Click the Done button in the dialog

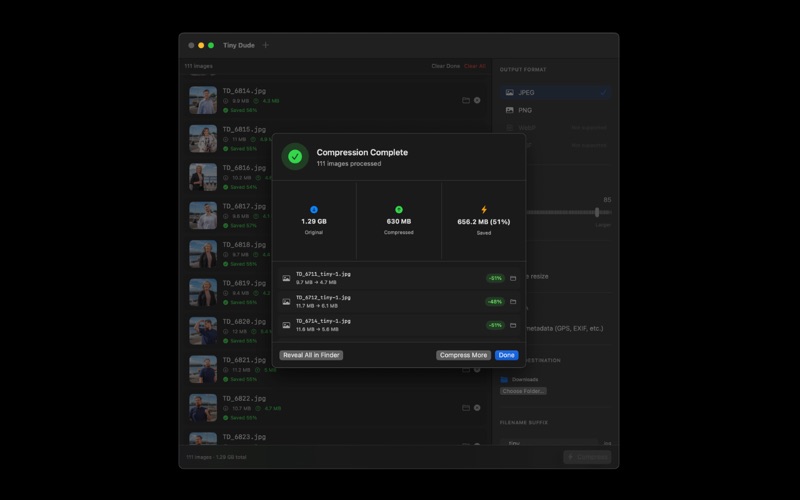[x=506, y=355]
